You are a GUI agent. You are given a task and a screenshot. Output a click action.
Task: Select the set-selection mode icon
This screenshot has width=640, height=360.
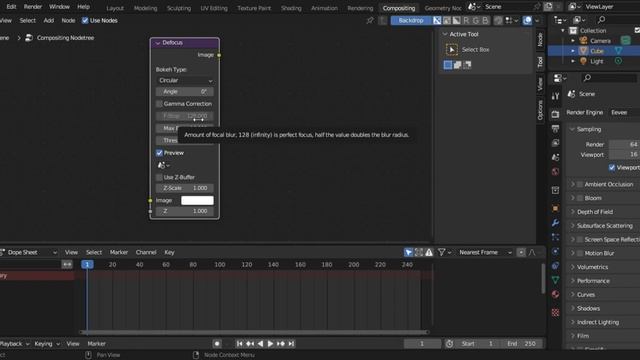(448, 65)
